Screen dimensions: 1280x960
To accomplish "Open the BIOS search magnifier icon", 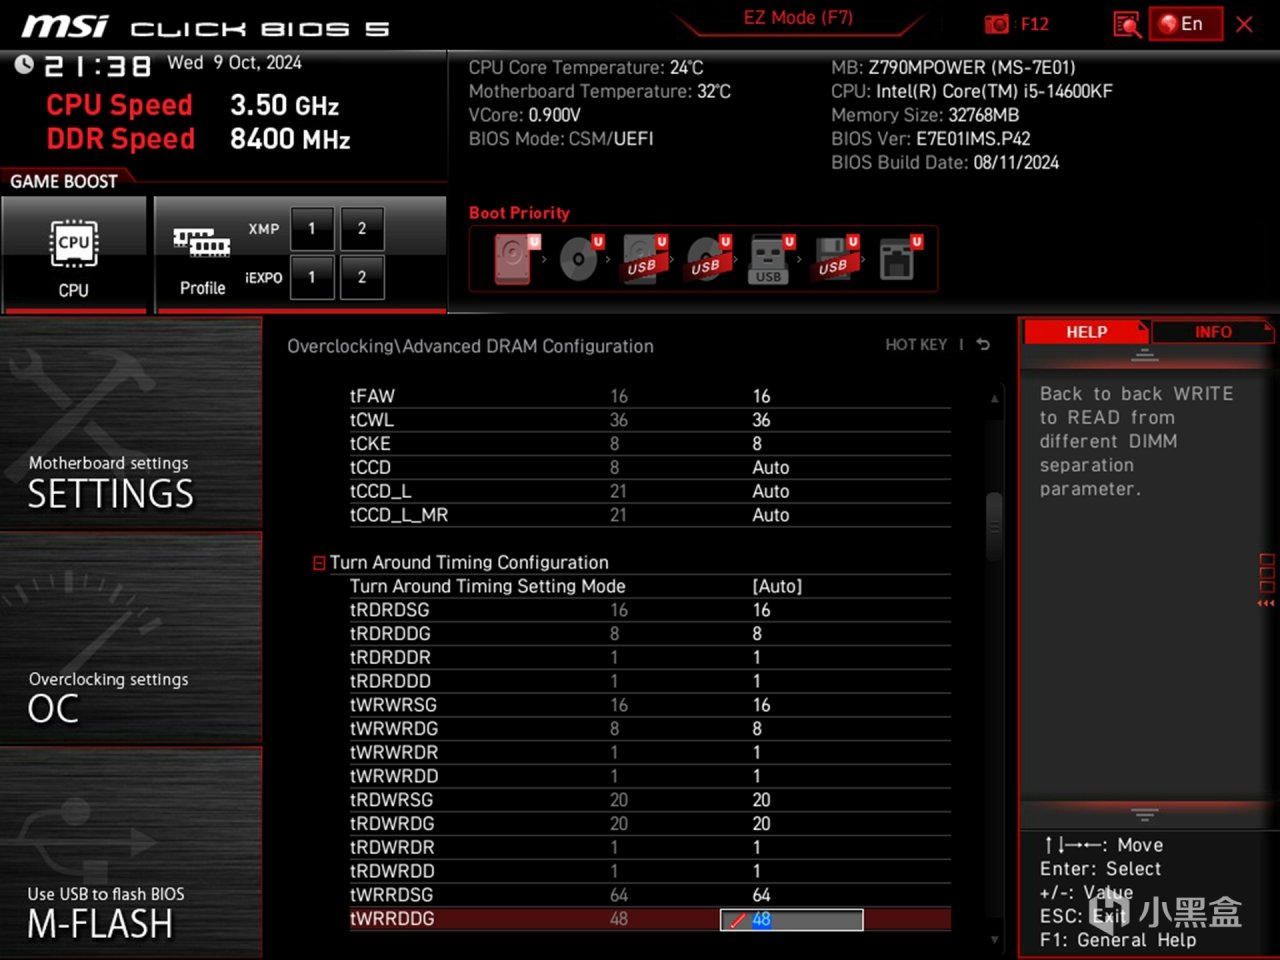I will point(1127,24).
